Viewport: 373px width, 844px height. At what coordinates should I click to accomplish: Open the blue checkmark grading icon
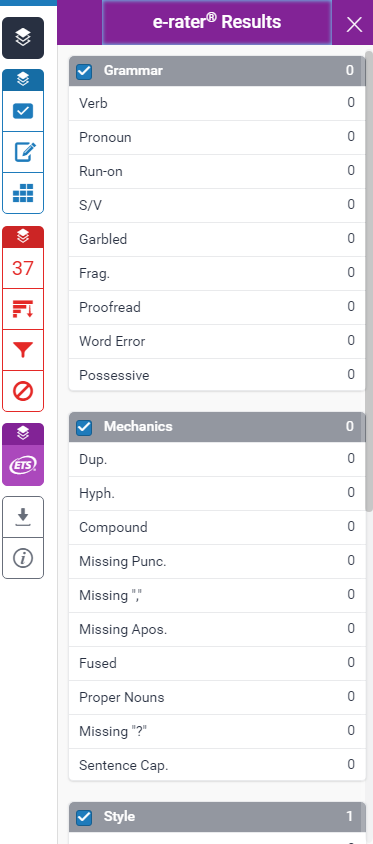pyautogui.click(x=23, y=111)
